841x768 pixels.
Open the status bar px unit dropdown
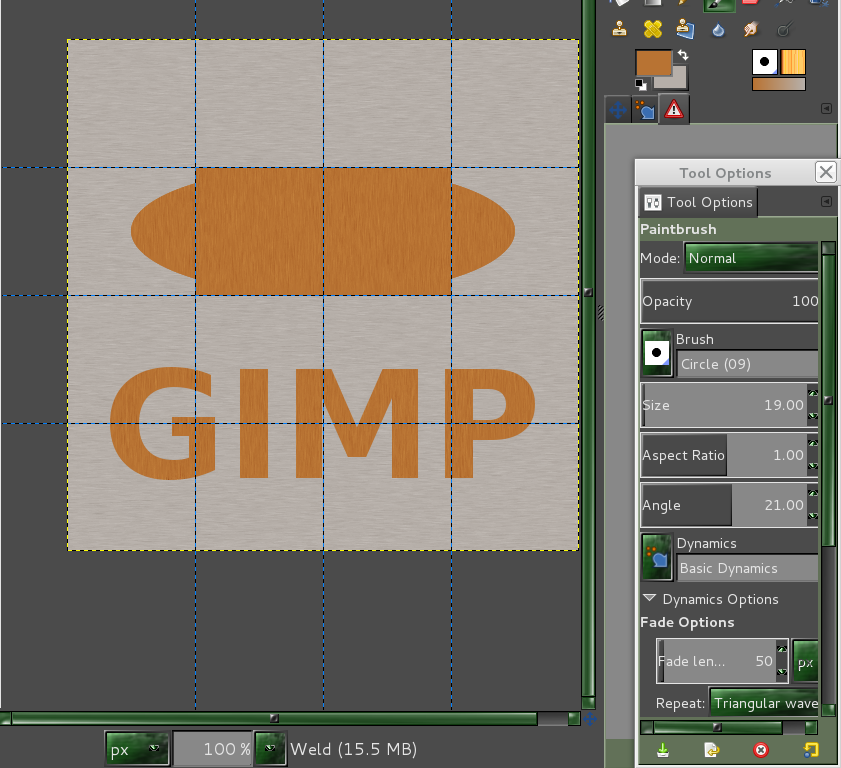pyautogui.click(x=137, y=749)
